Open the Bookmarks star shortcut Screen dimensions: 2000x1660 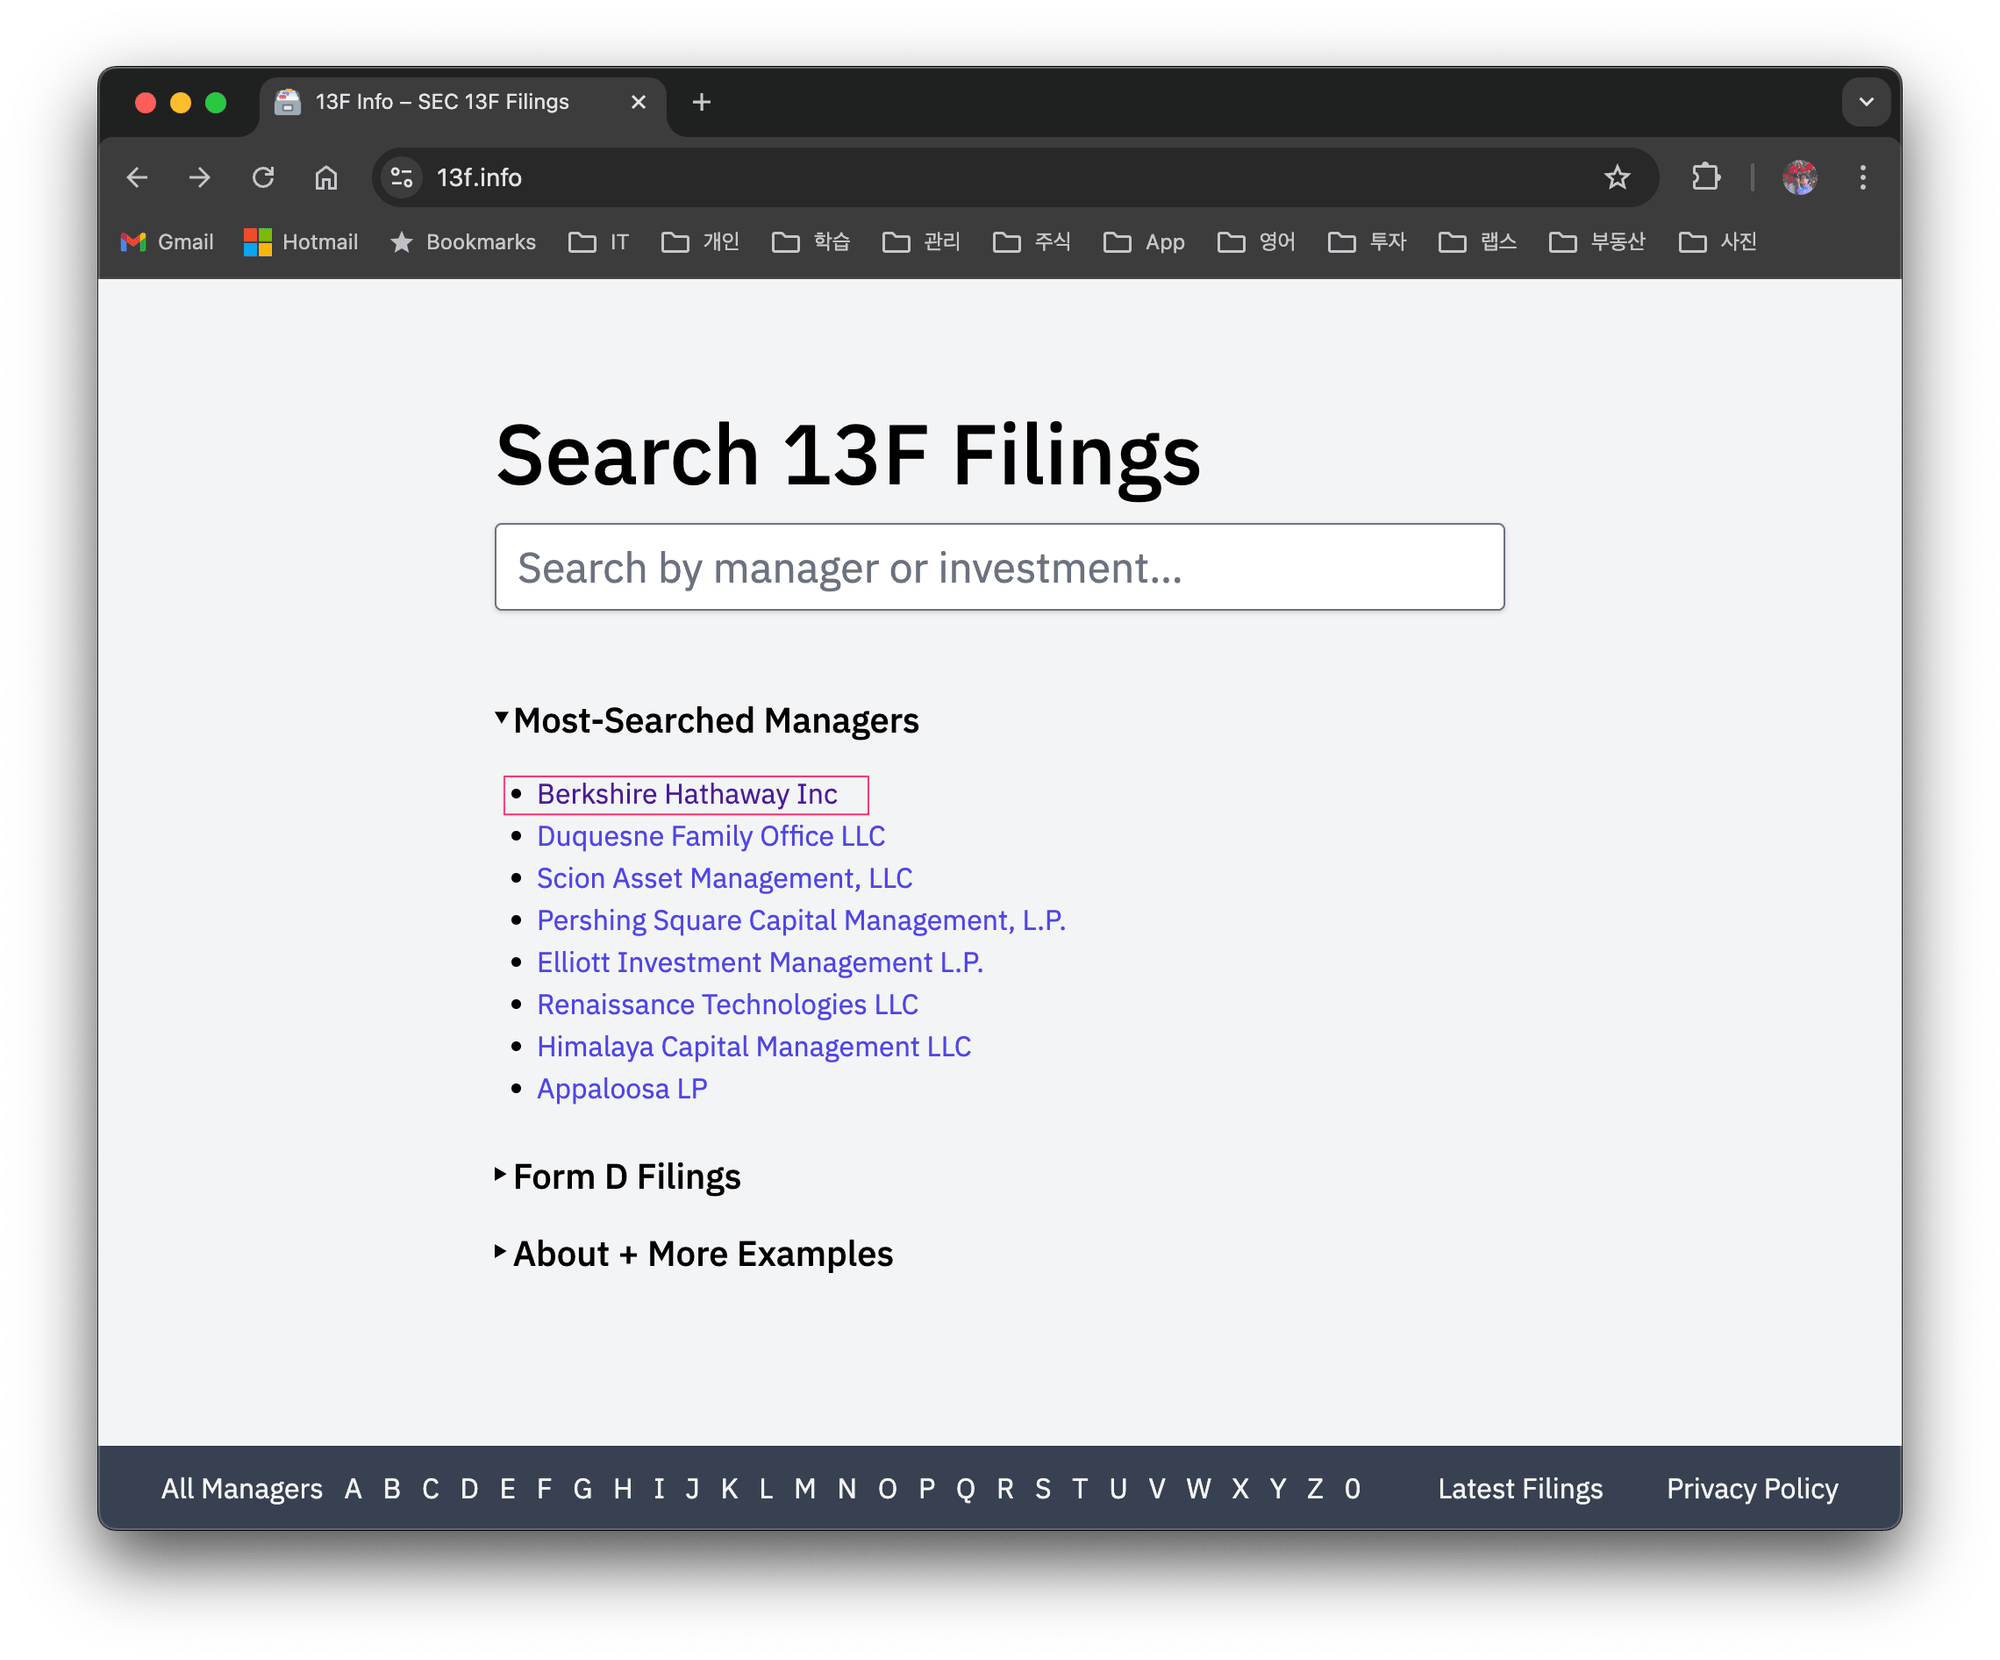463,242
